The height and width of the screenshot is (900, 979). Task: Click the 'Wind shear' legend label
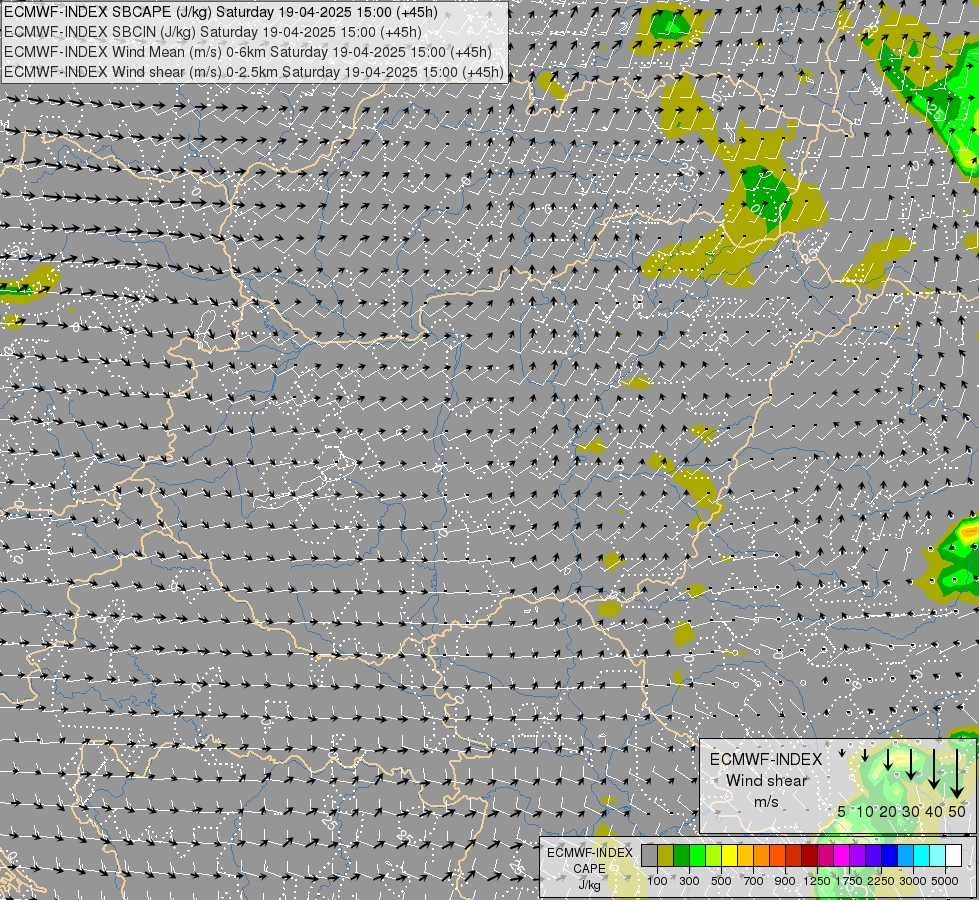click(x=767, y=780)
